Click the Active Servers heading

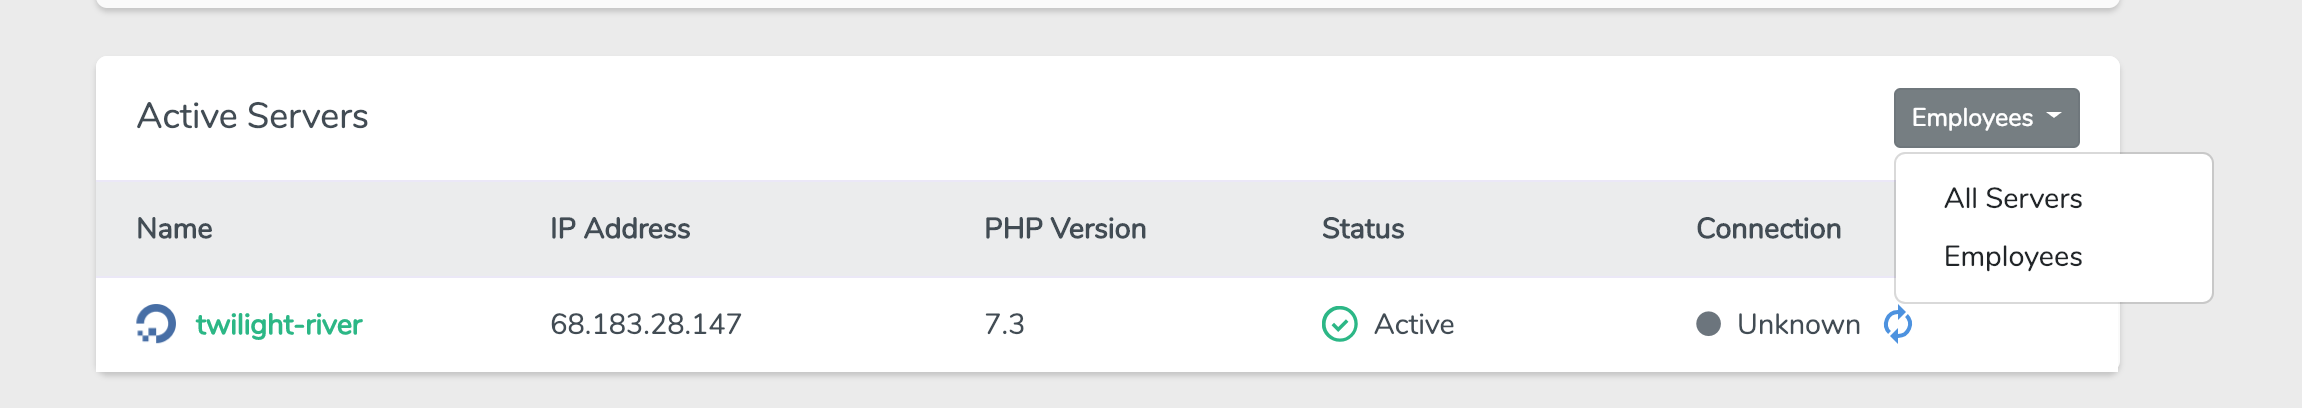pyautogui.click(x=252, y=116)
